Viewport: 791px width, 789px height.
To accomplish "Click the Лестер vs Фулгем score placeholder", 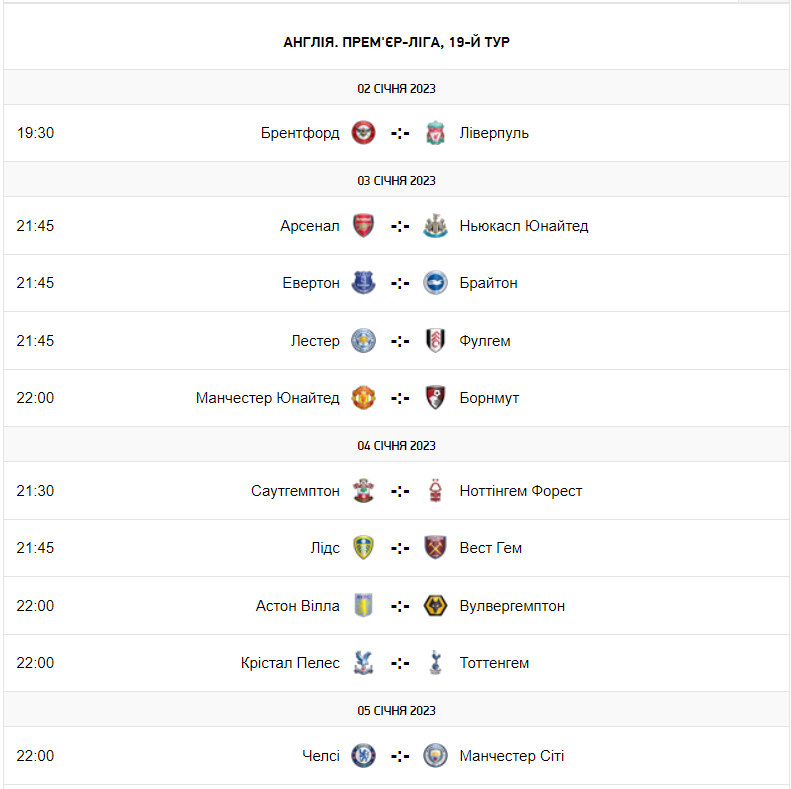I will coord(400,341).
